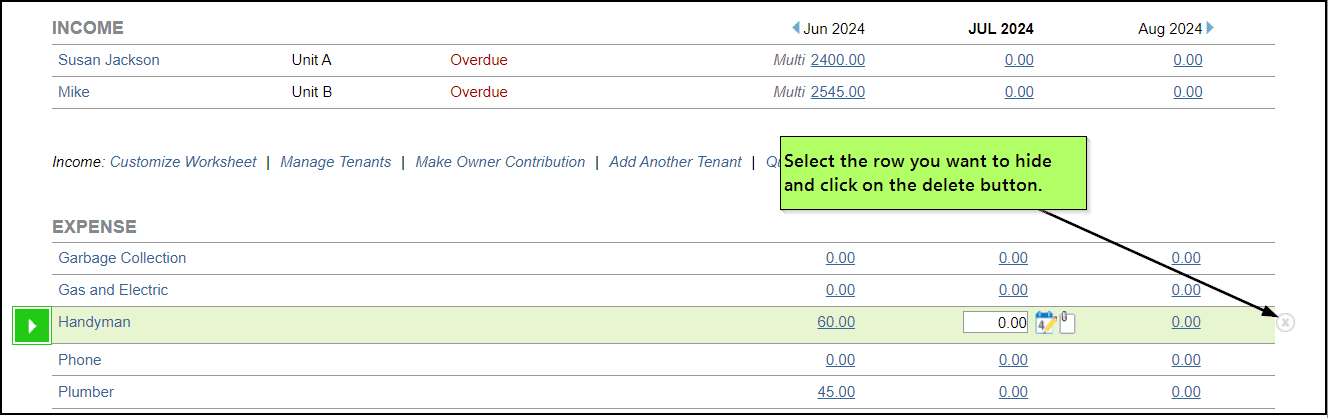The height and width of the screenshot is (418, 1328).
Task: Open tenant Susan Jackson
Action: pos(109,60)
